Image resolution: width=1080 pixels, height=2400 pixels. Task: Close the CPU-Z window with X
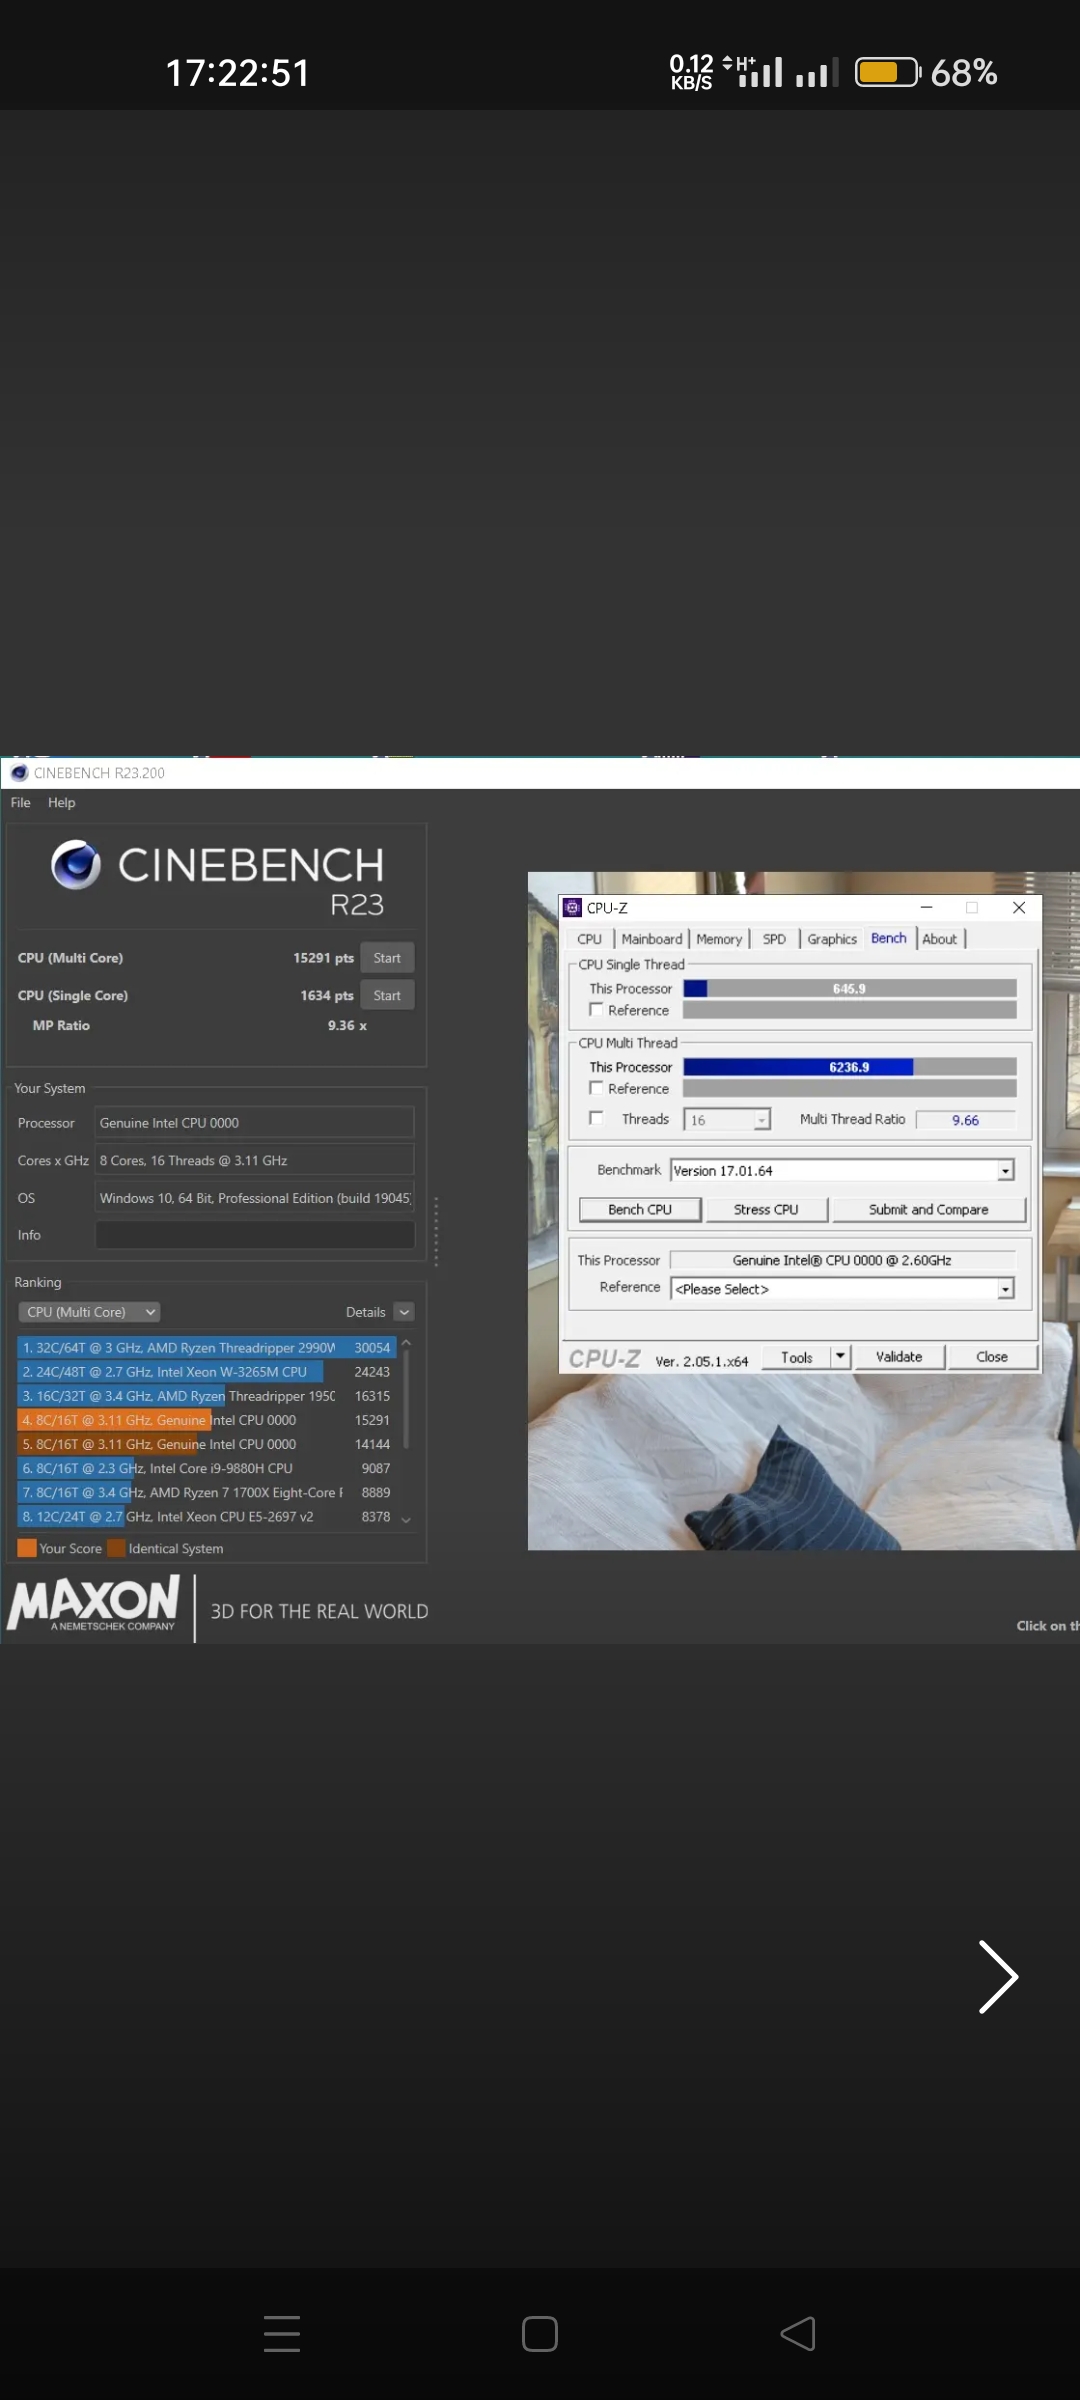click(1019, 907)
